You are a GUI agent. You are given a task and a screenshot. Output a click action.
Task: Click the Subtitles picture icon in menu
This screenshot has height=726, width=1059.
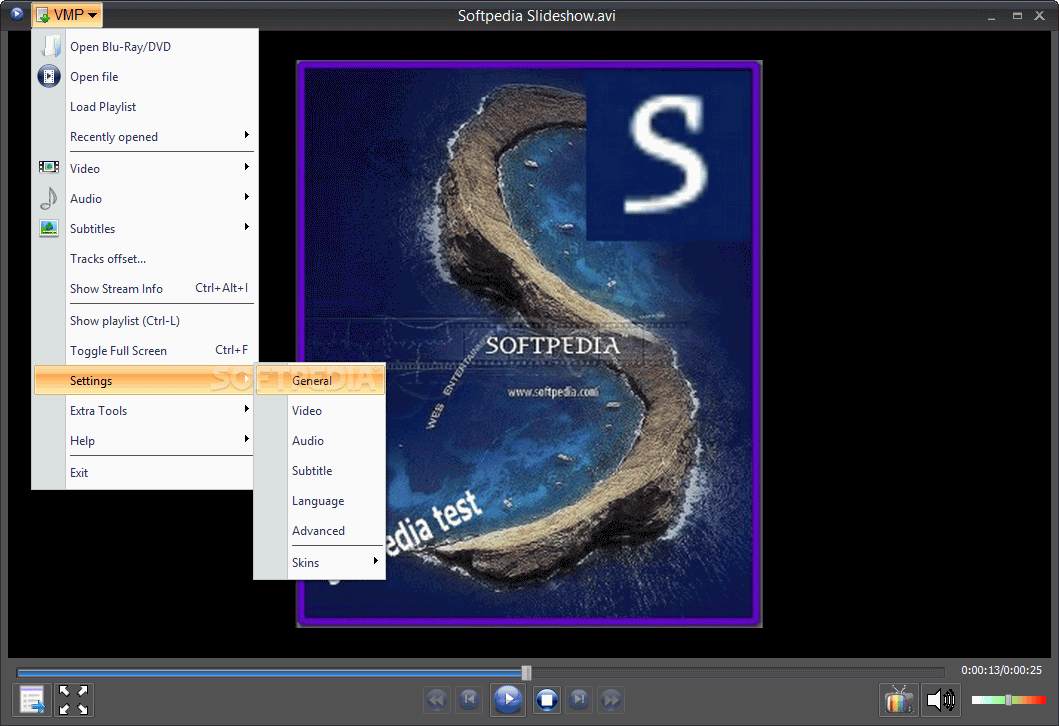pos(49,228)
